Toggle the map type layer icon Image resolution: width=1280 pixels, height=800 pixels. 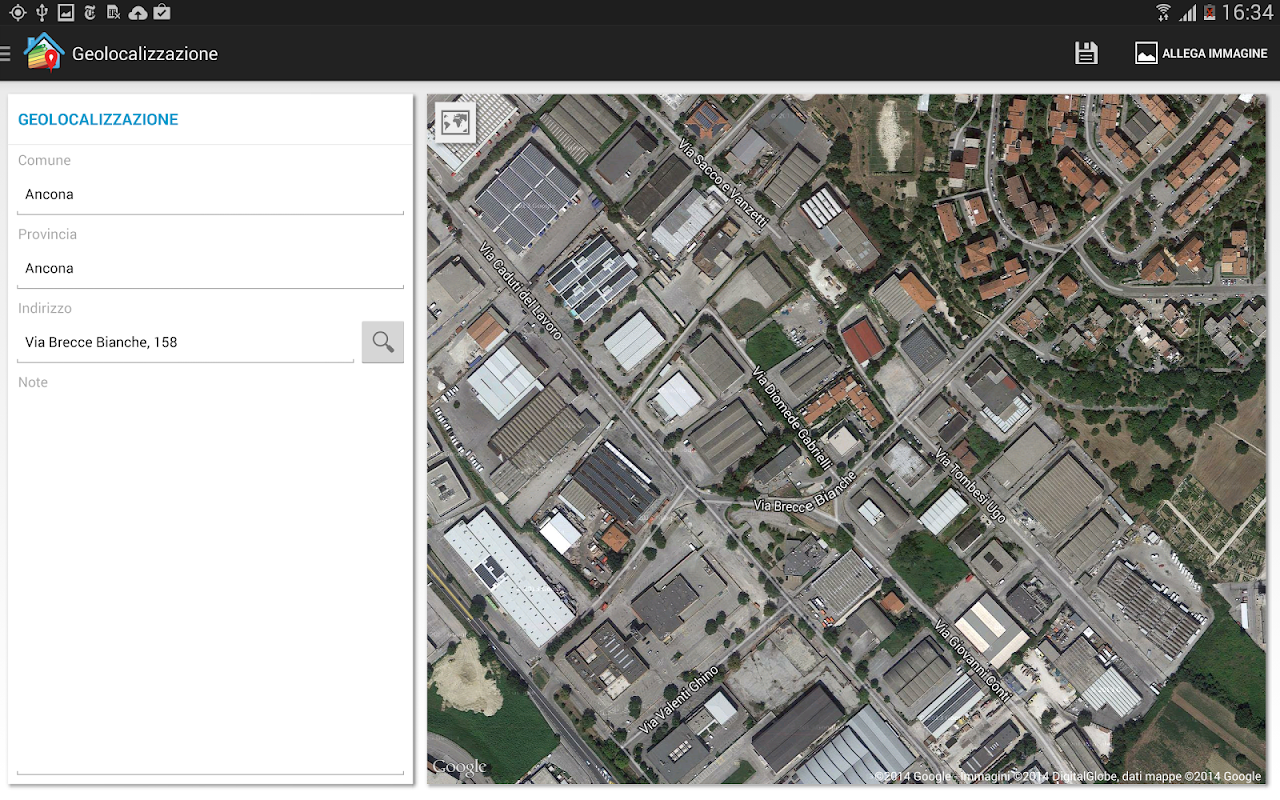click(456, 123)
